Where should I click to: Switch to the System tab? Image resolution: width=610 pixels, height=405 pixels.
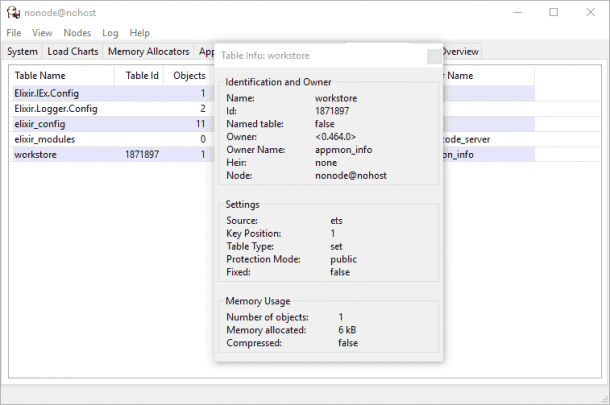pyautogui.click(x=22, y=51)
